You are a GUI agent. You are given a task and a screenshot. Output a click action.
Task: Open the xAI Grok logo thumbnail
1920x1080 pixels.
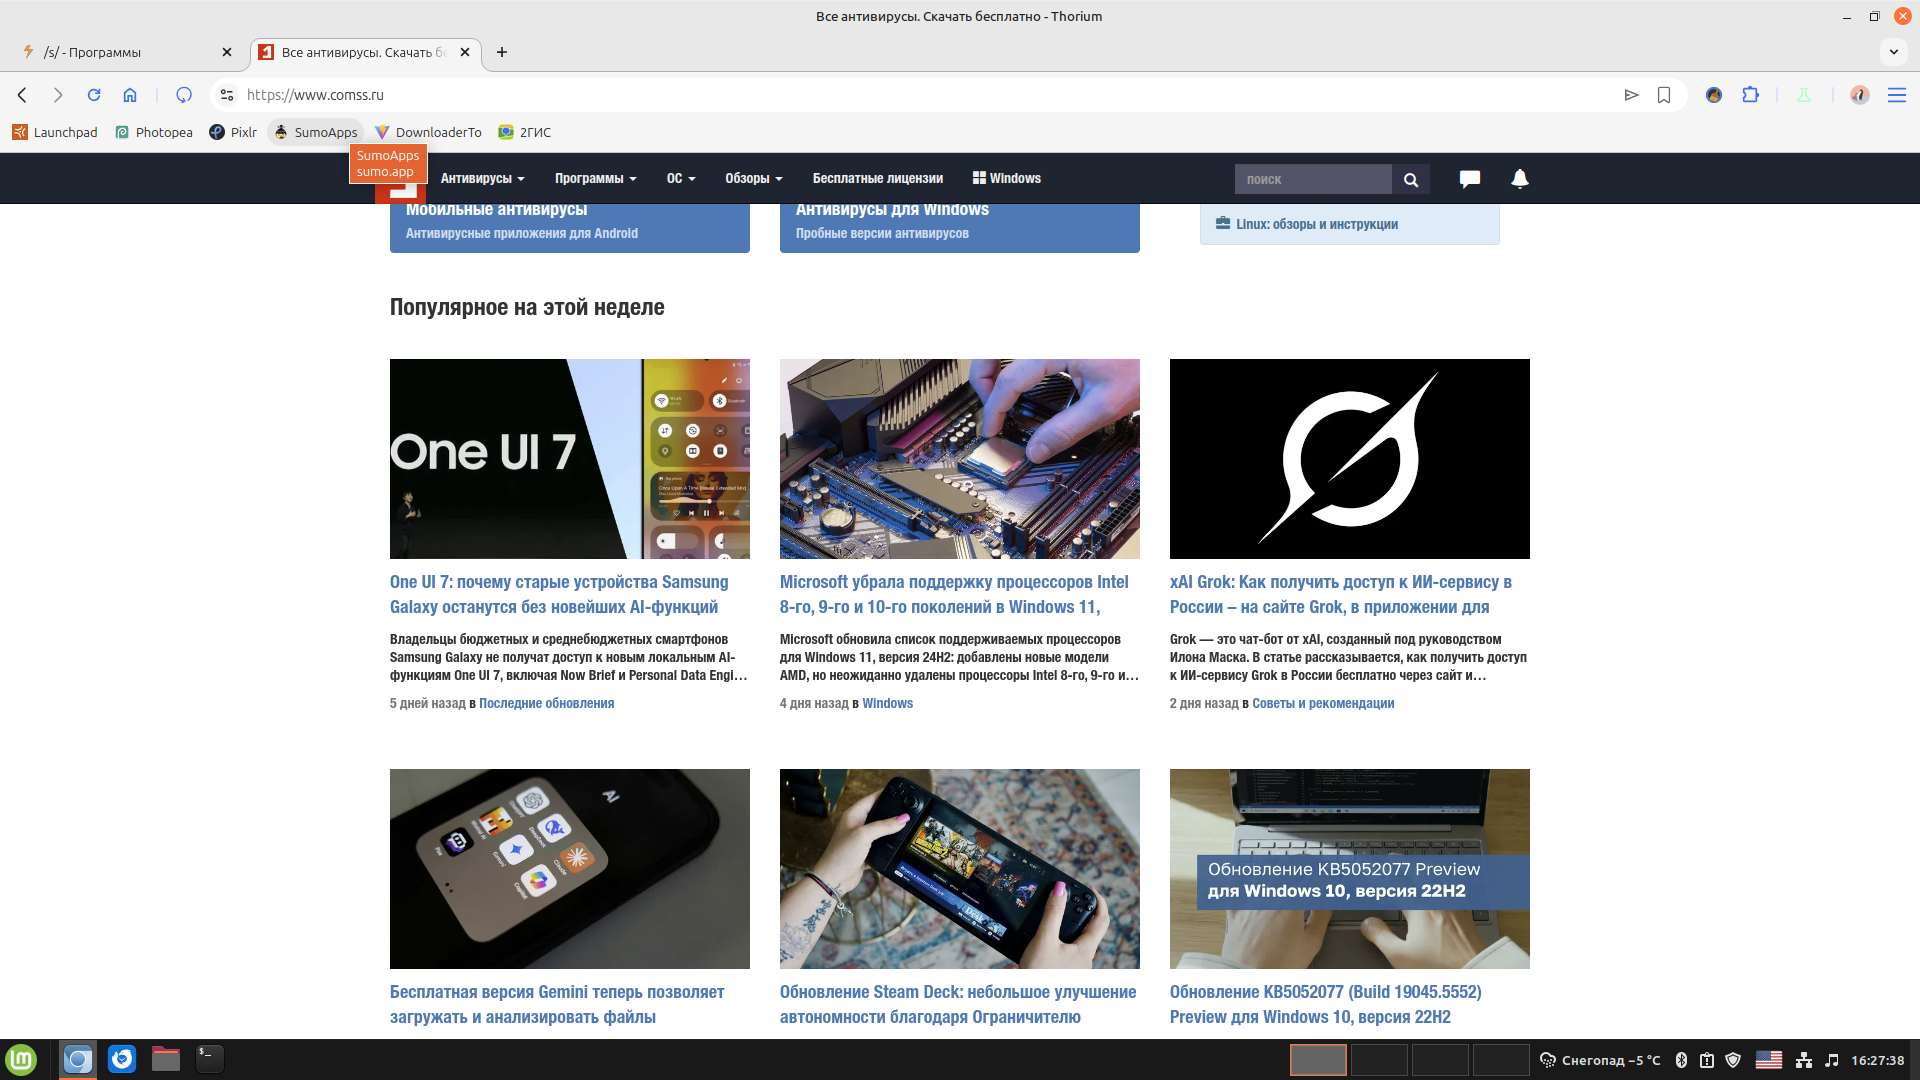tap(1350, 459)
